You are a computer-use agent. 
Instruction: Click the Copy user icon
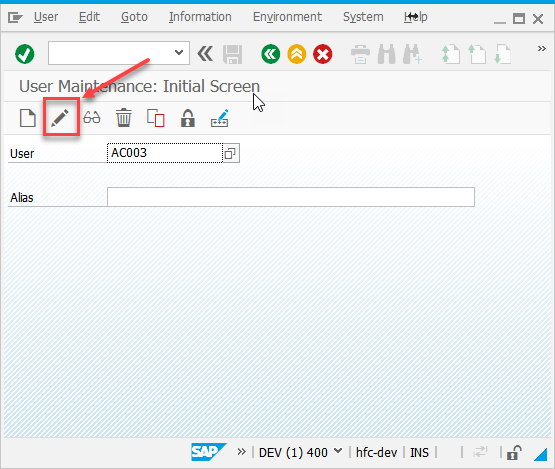[x=156, y=118]
